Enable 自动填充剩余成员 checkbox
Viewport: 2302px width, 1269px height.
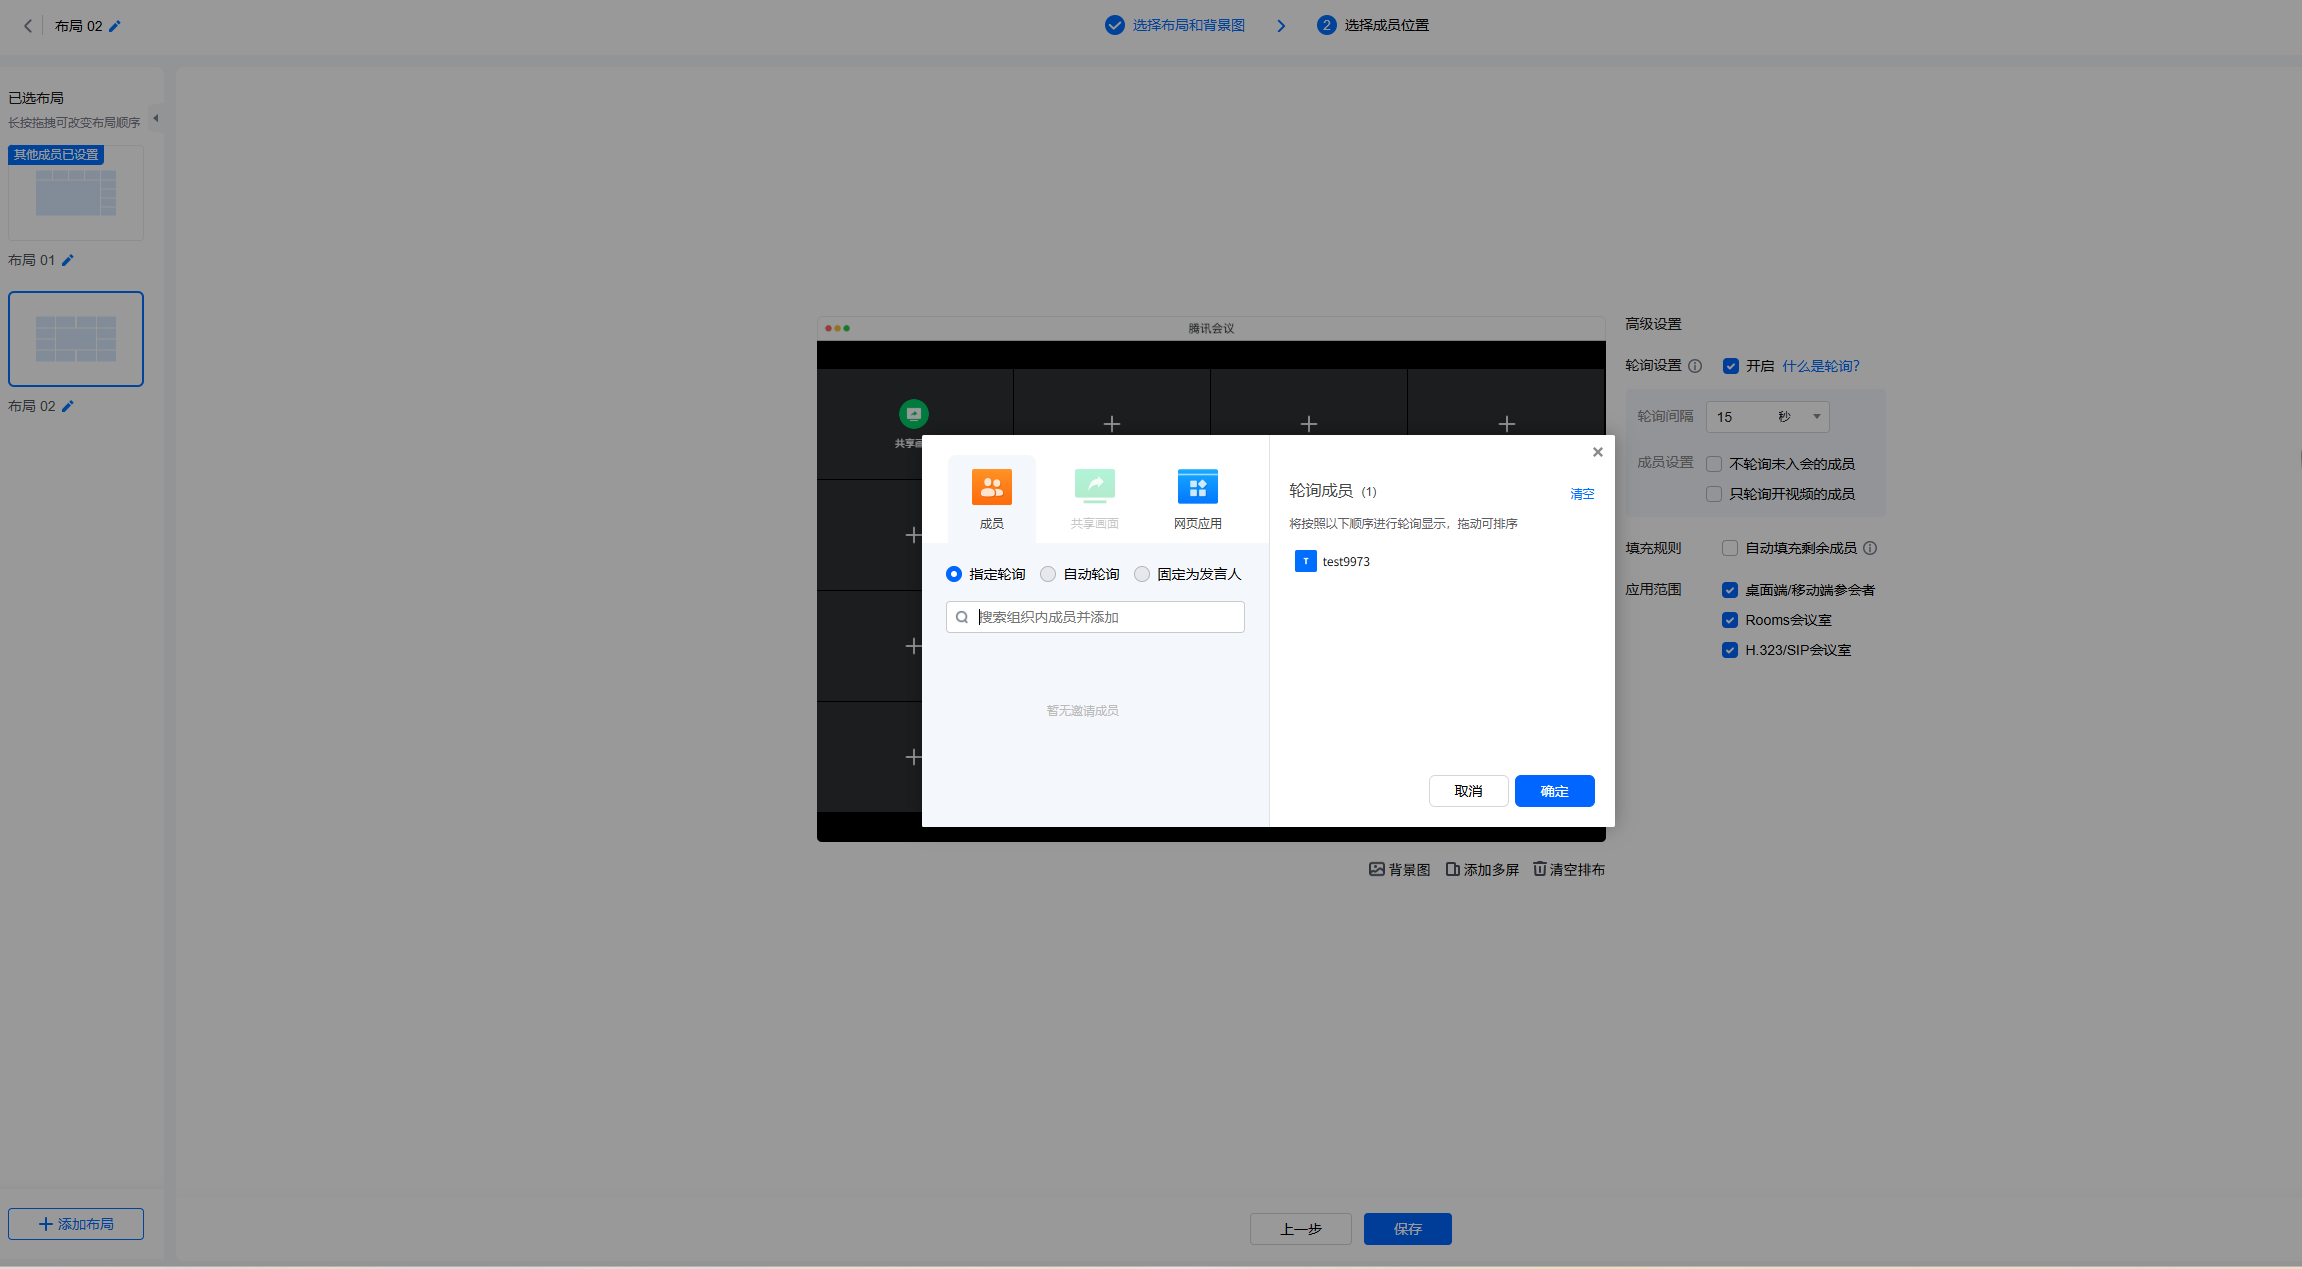pyautogui.click(x=1730, y=548)
